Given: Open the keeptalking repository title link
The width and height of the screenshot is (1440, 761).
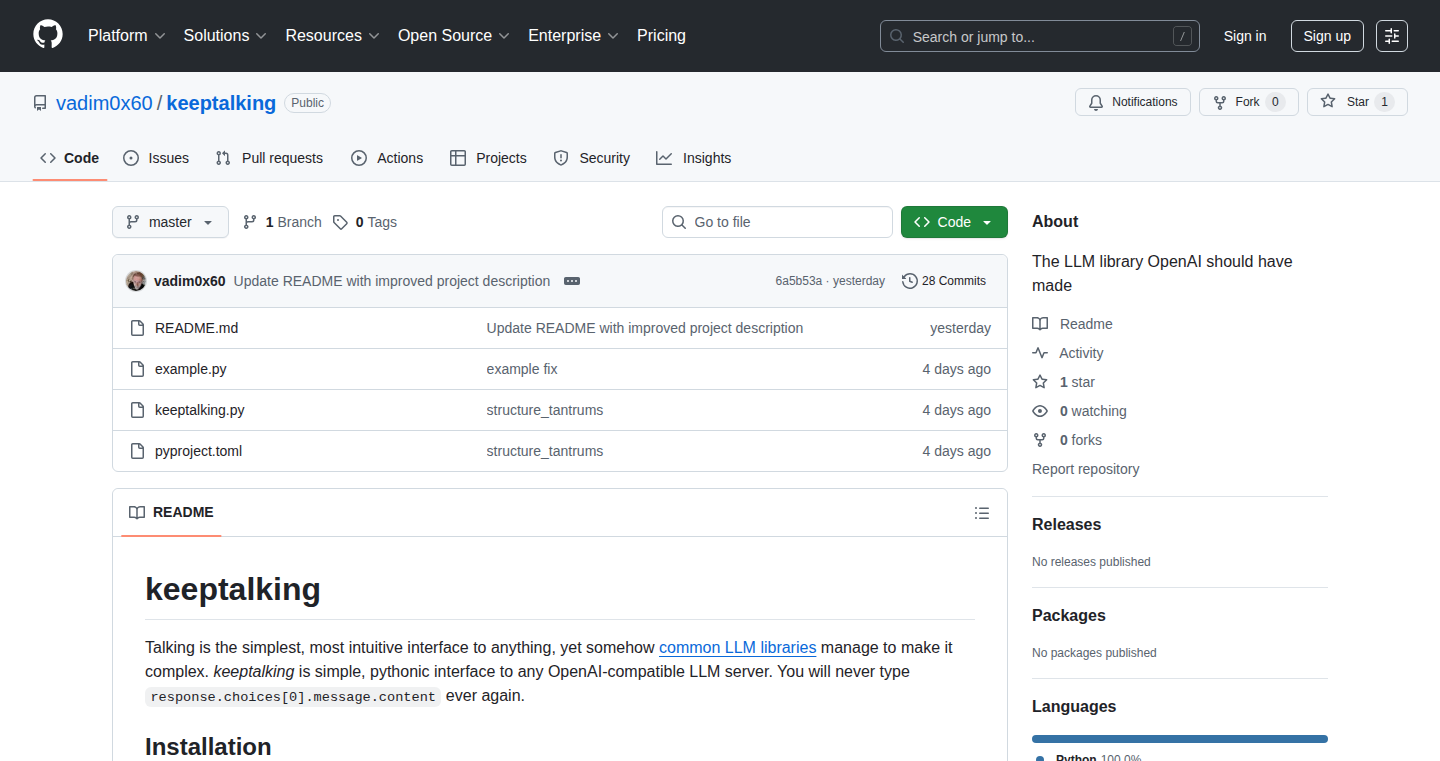Looking at the screenshot, I should [221, 103].
